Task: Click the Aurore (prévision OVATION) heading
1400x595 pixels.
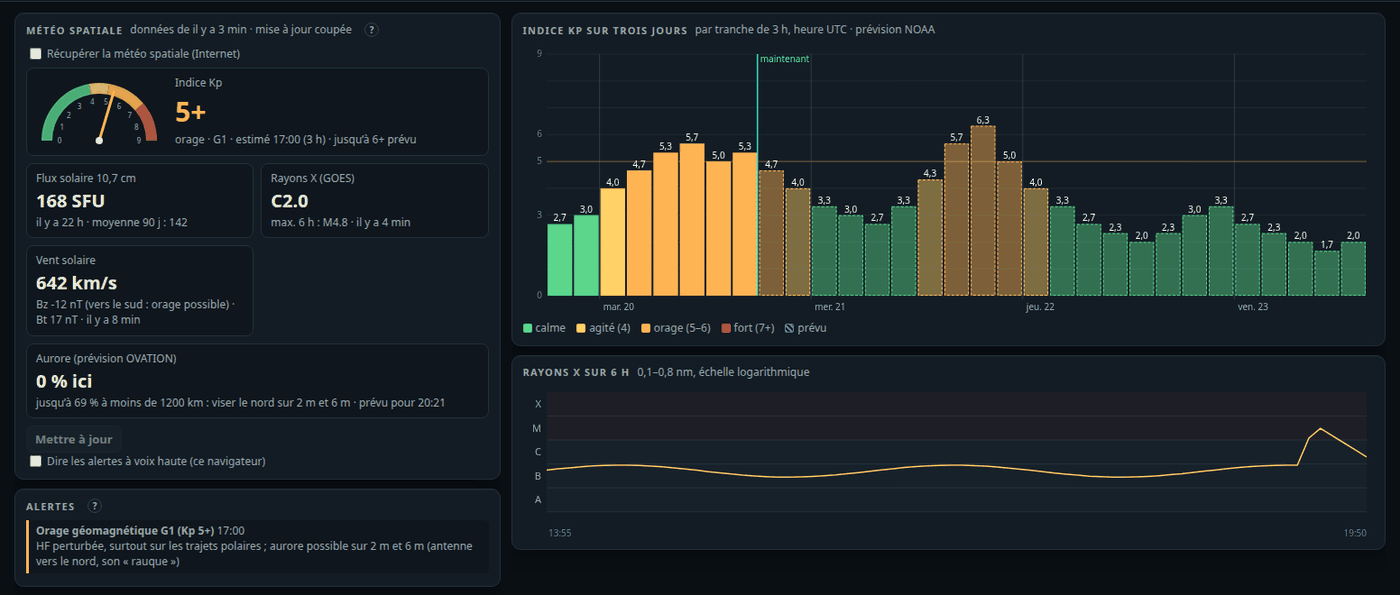Action: pos(106,358)
